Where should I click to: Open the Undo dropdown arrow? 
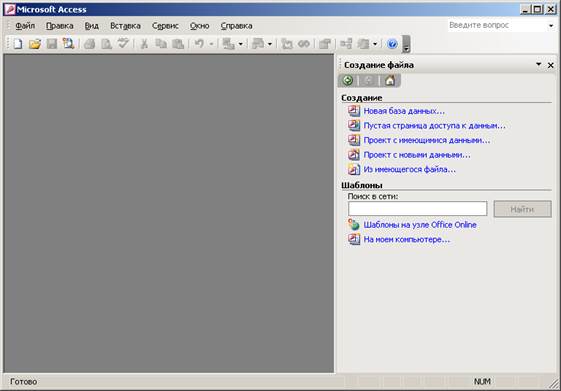click(211, 44)
